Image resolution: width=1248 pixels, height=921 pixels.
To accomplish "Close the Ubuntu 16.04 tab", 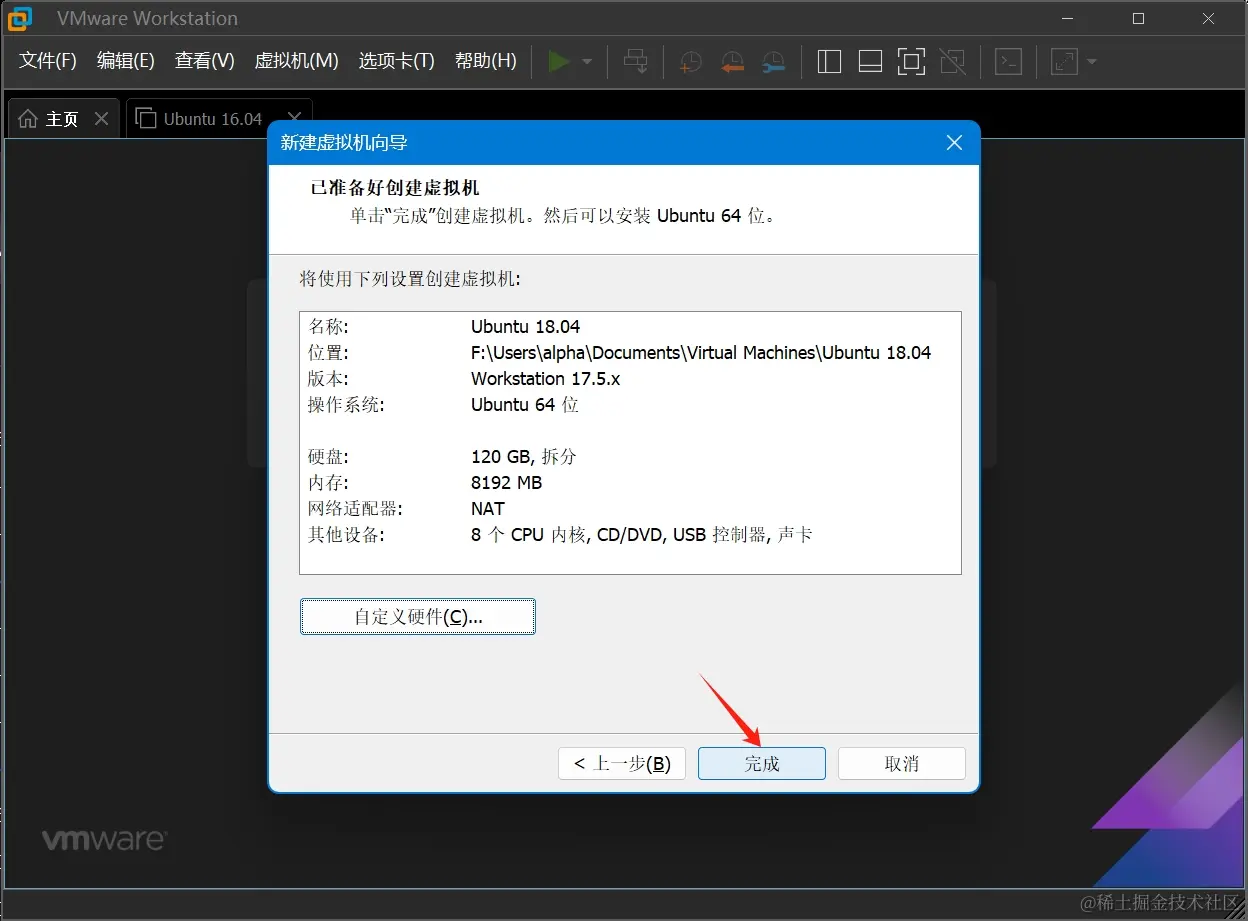I will click(x=294, y=118).
